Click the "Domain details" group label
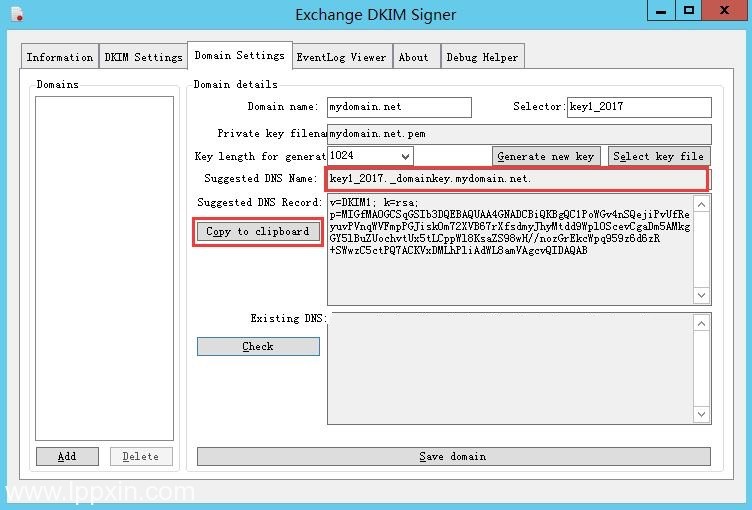Image resolution: width=752 pixels, height=510 pixels. click(235, 84)
